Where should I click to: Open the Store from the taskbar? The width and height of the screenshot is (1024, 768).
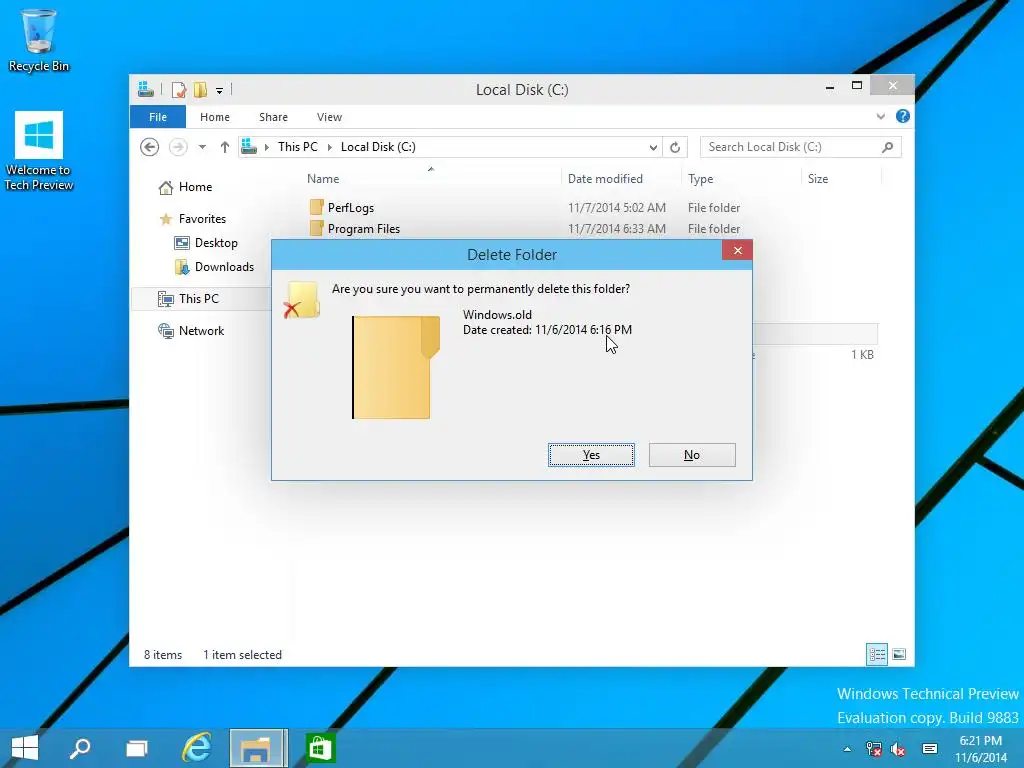[320, 748]
